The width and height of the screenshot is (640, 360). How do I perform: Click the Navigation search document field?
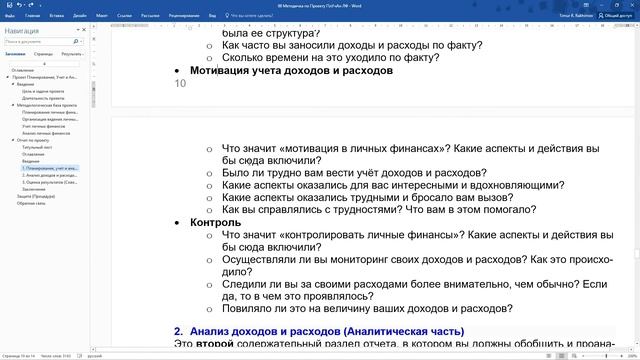38,41
